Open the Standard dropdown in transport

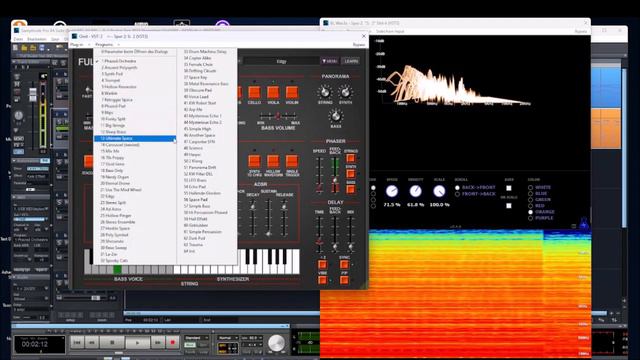point(196,338)
